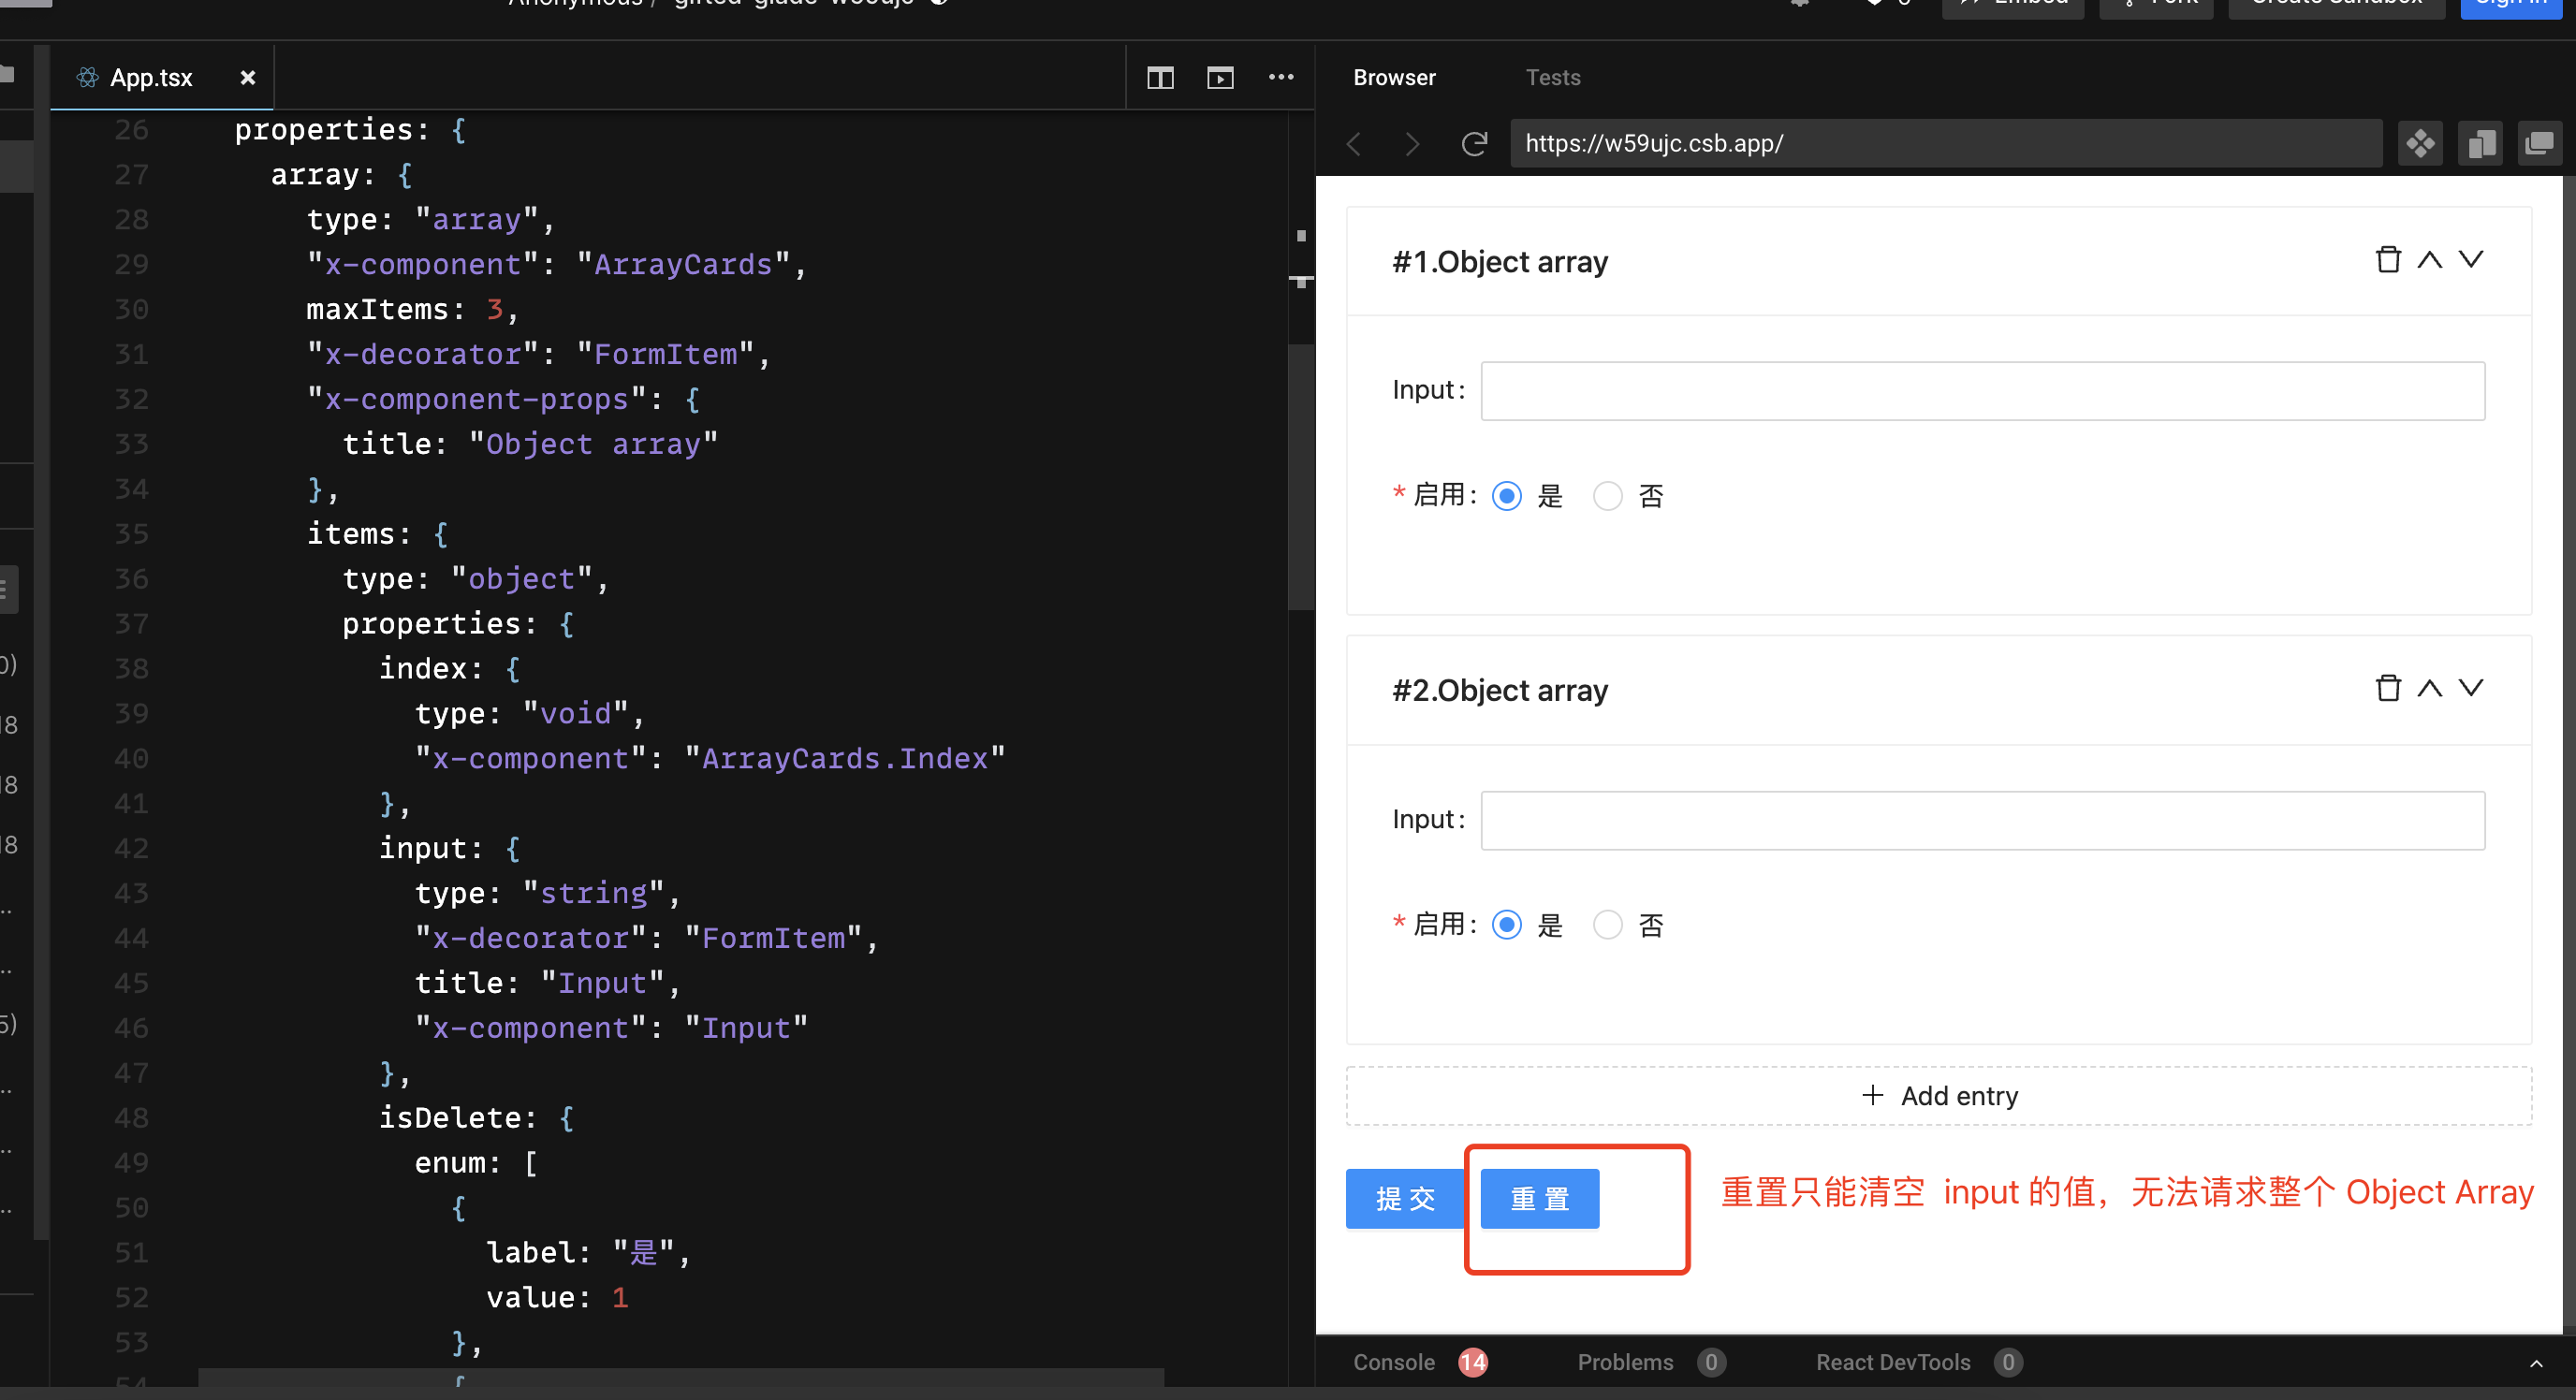
Task: Reload the browser preview
Action: pyautogui.click(x=1474, y=144)
